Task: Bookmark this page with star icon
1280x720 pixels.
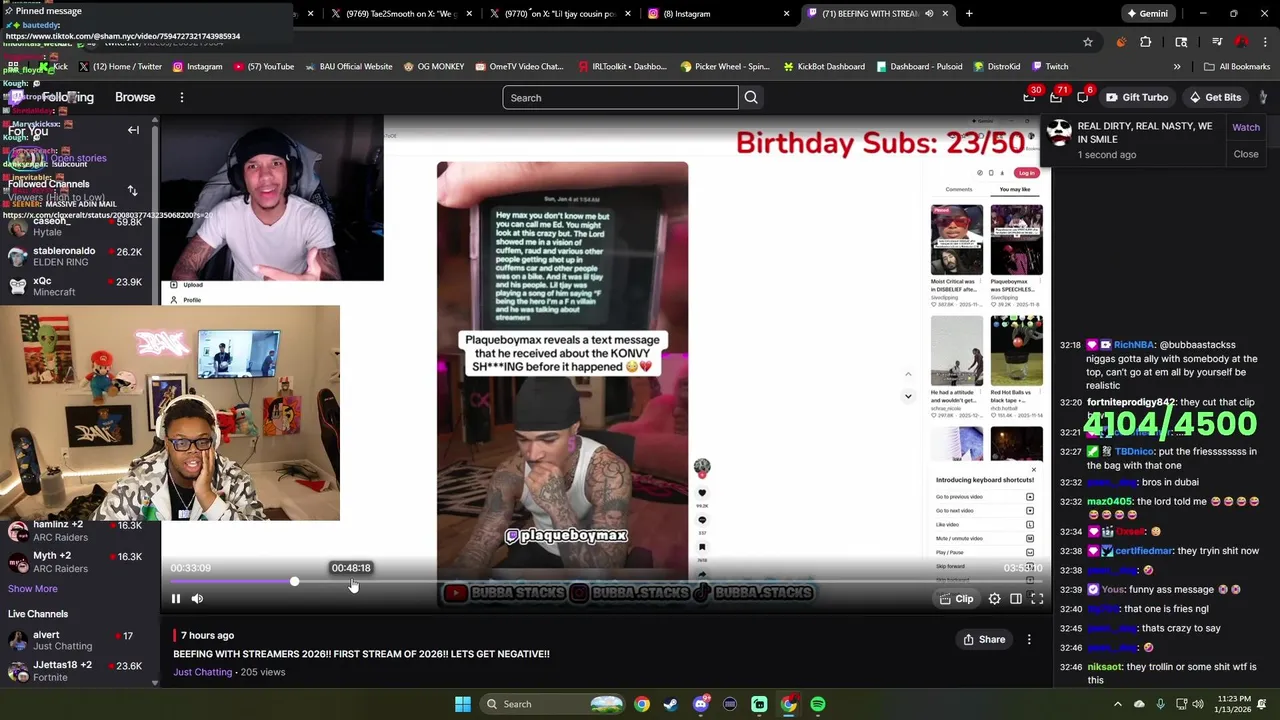Action: (x=1088, y=42)
